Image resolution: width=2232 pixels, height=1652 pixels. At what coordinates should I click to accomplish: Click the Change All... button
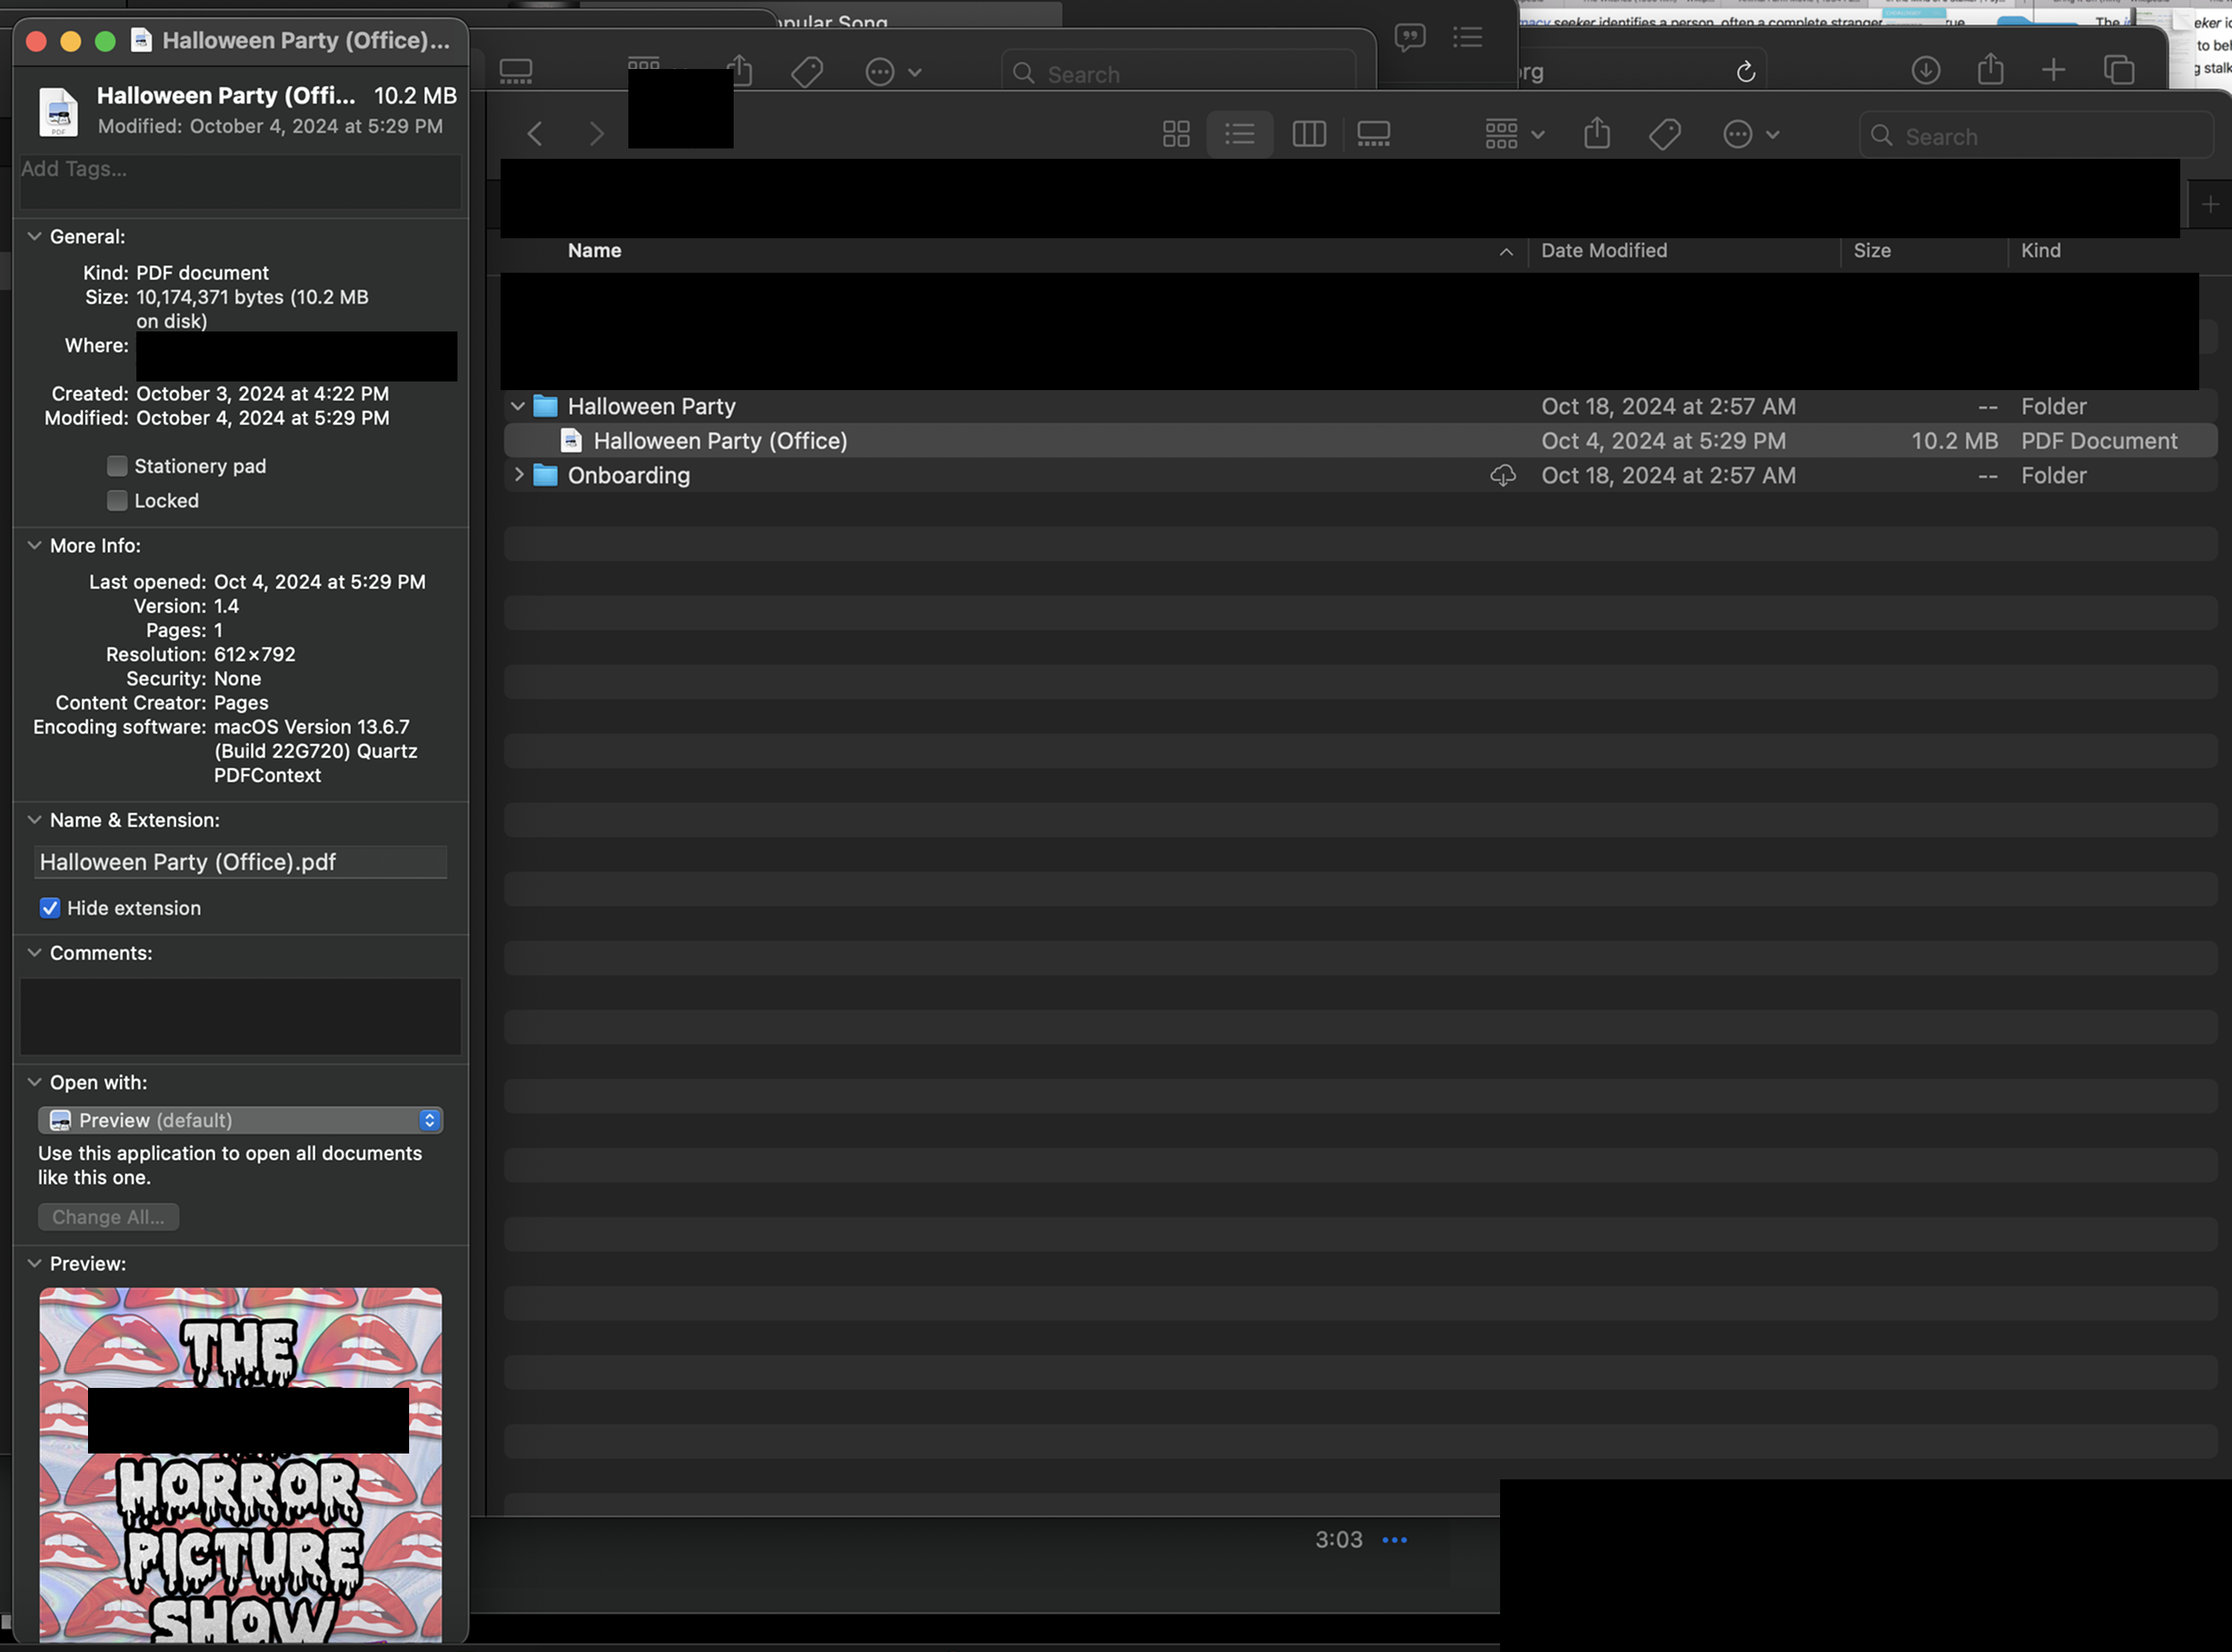point(108,1217)
